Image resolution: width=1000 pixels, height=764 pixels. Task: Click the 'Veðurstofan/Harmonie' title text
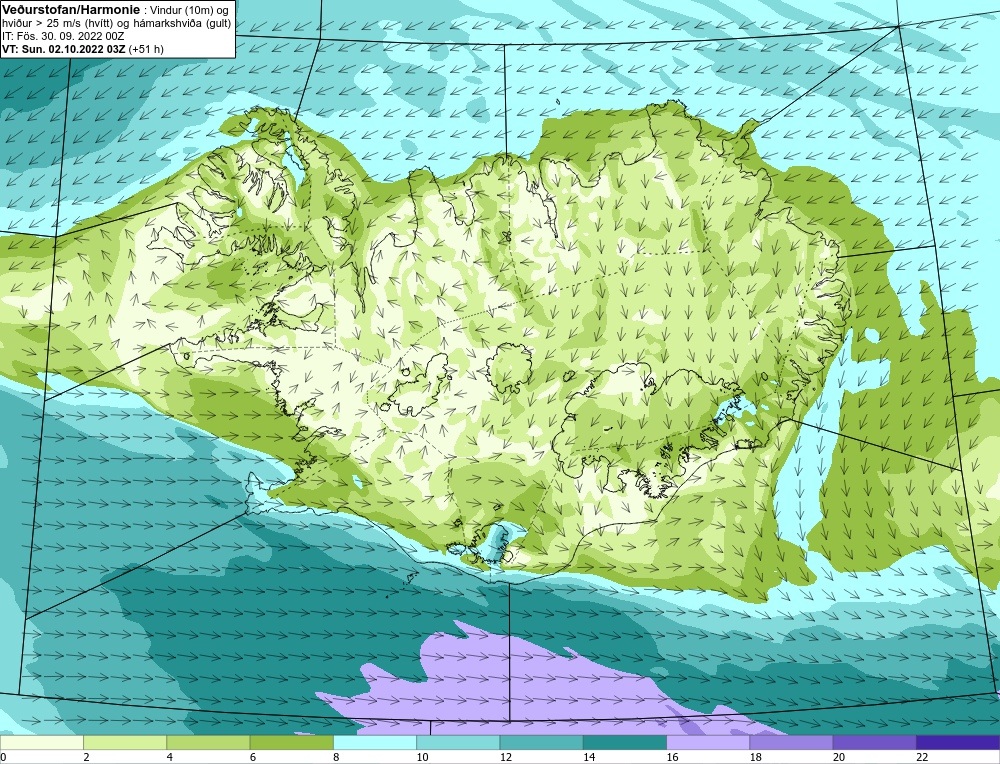point(70,10)
